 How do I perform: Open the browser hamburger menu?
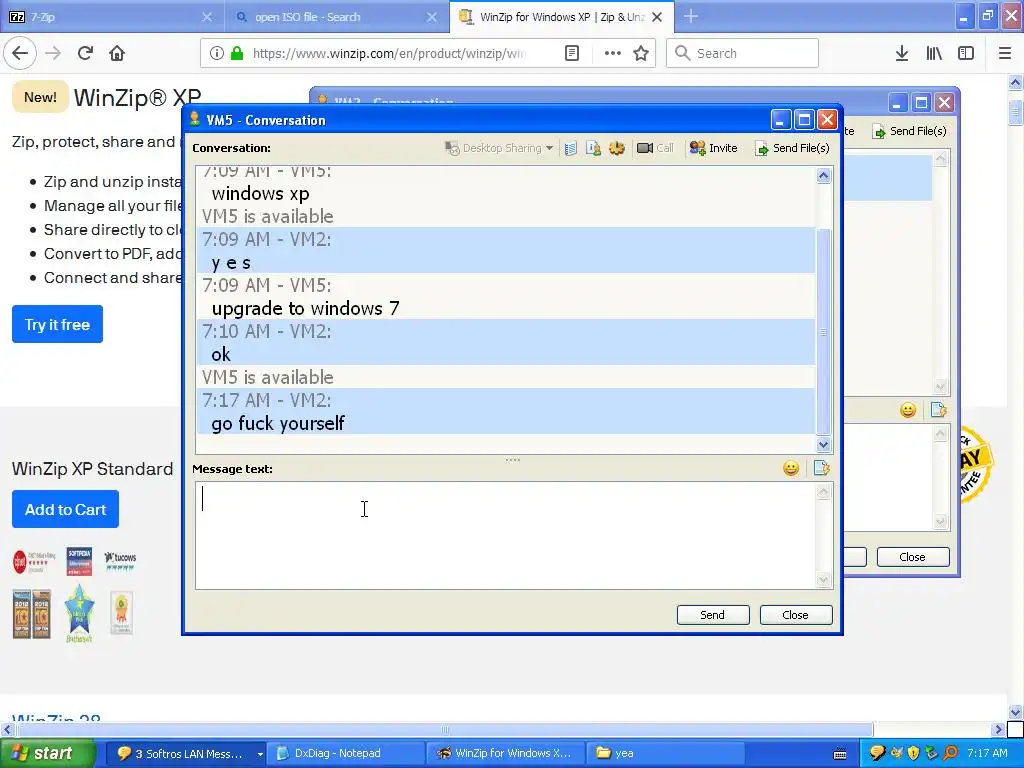tap(1004, 53)
